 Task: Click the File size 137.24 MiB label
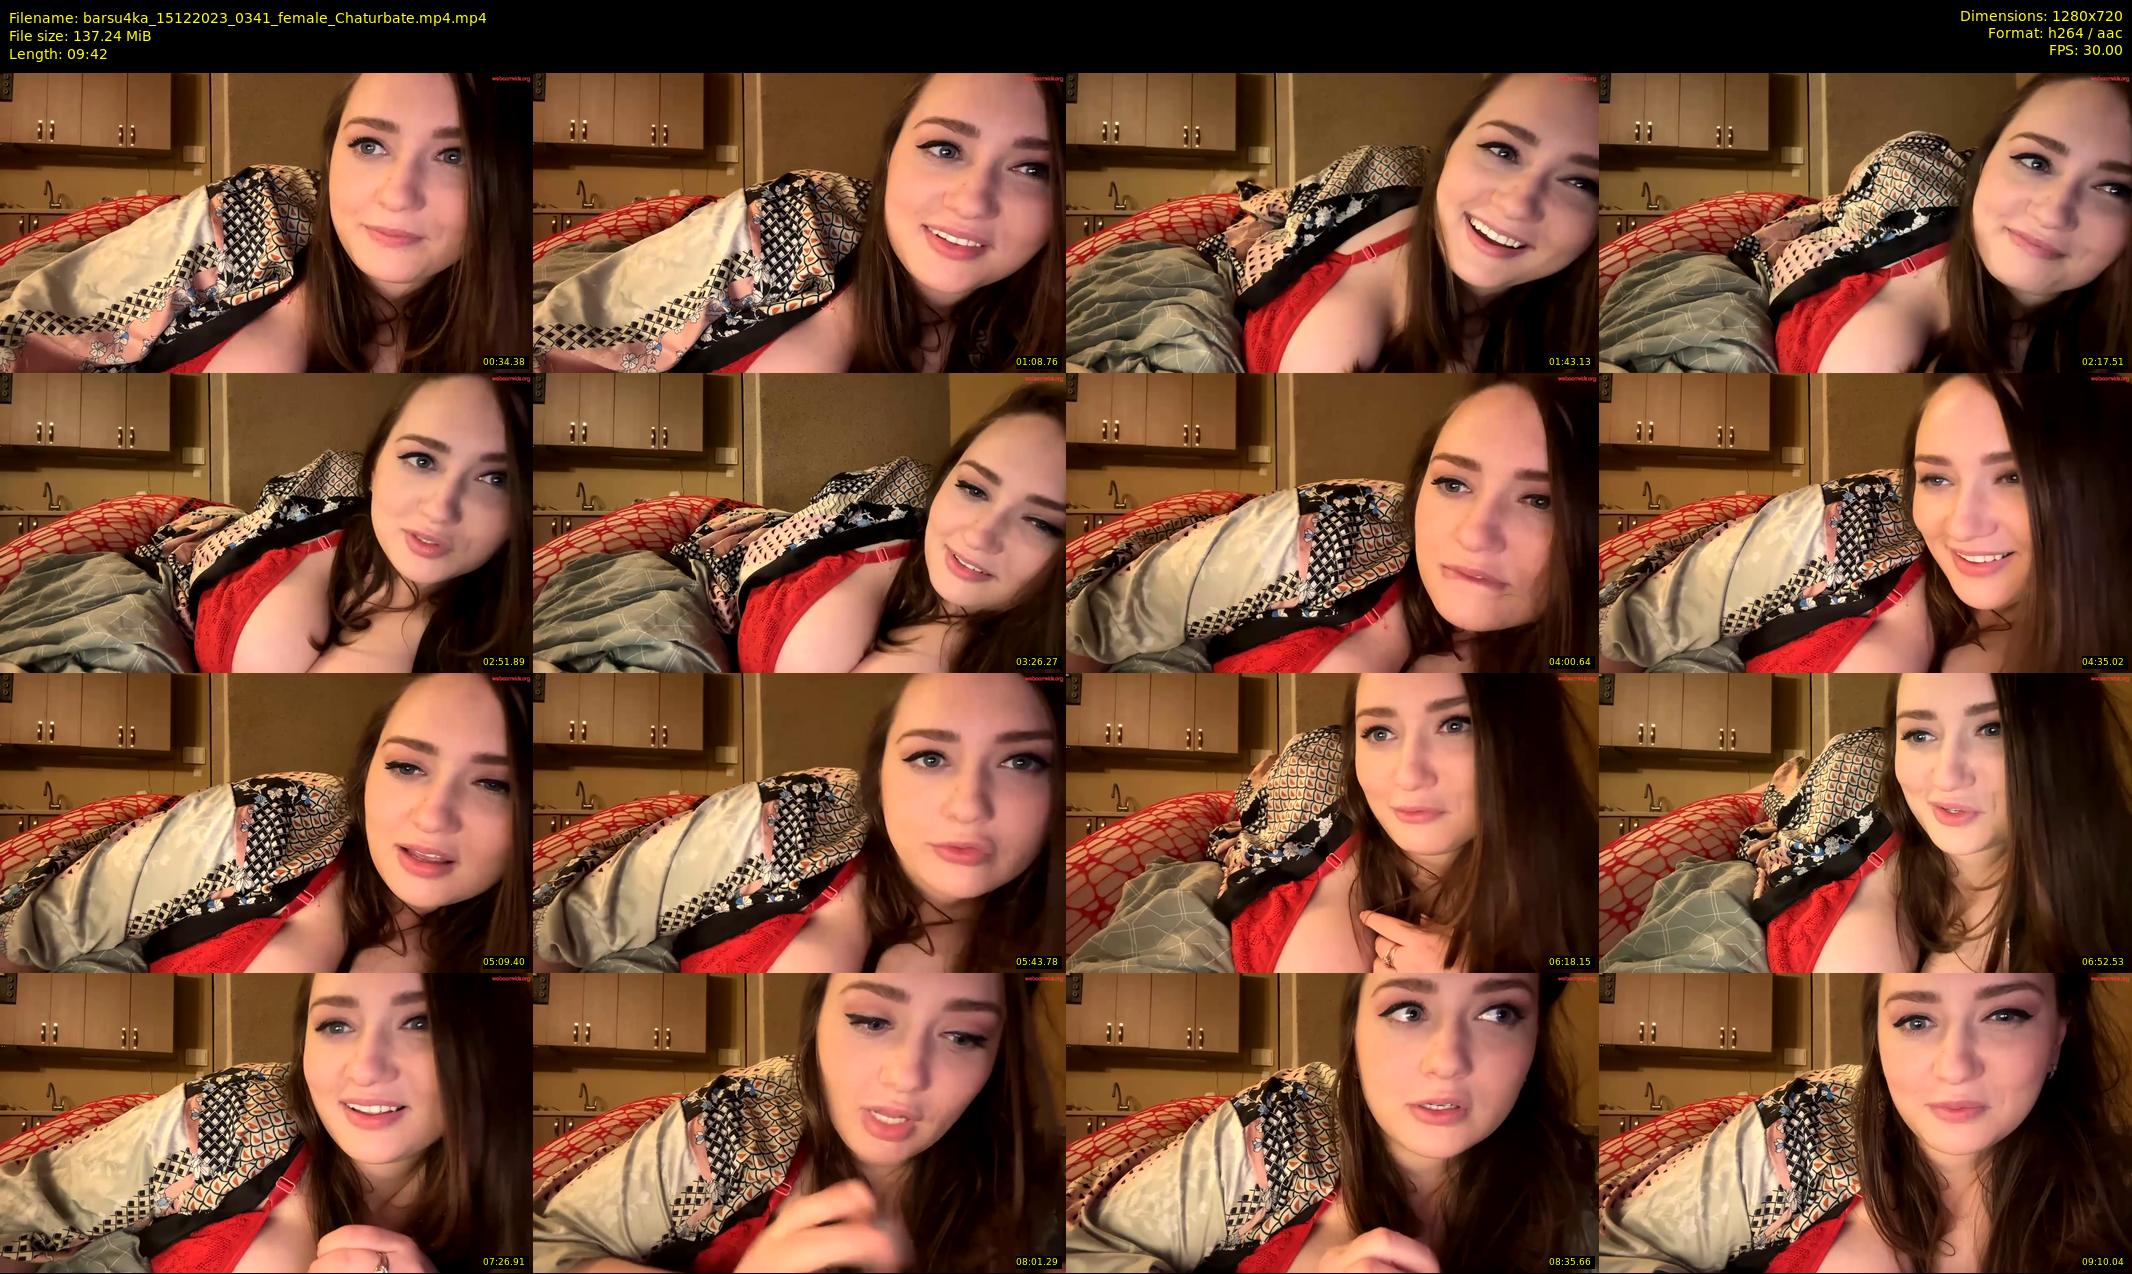coord(80,36)
